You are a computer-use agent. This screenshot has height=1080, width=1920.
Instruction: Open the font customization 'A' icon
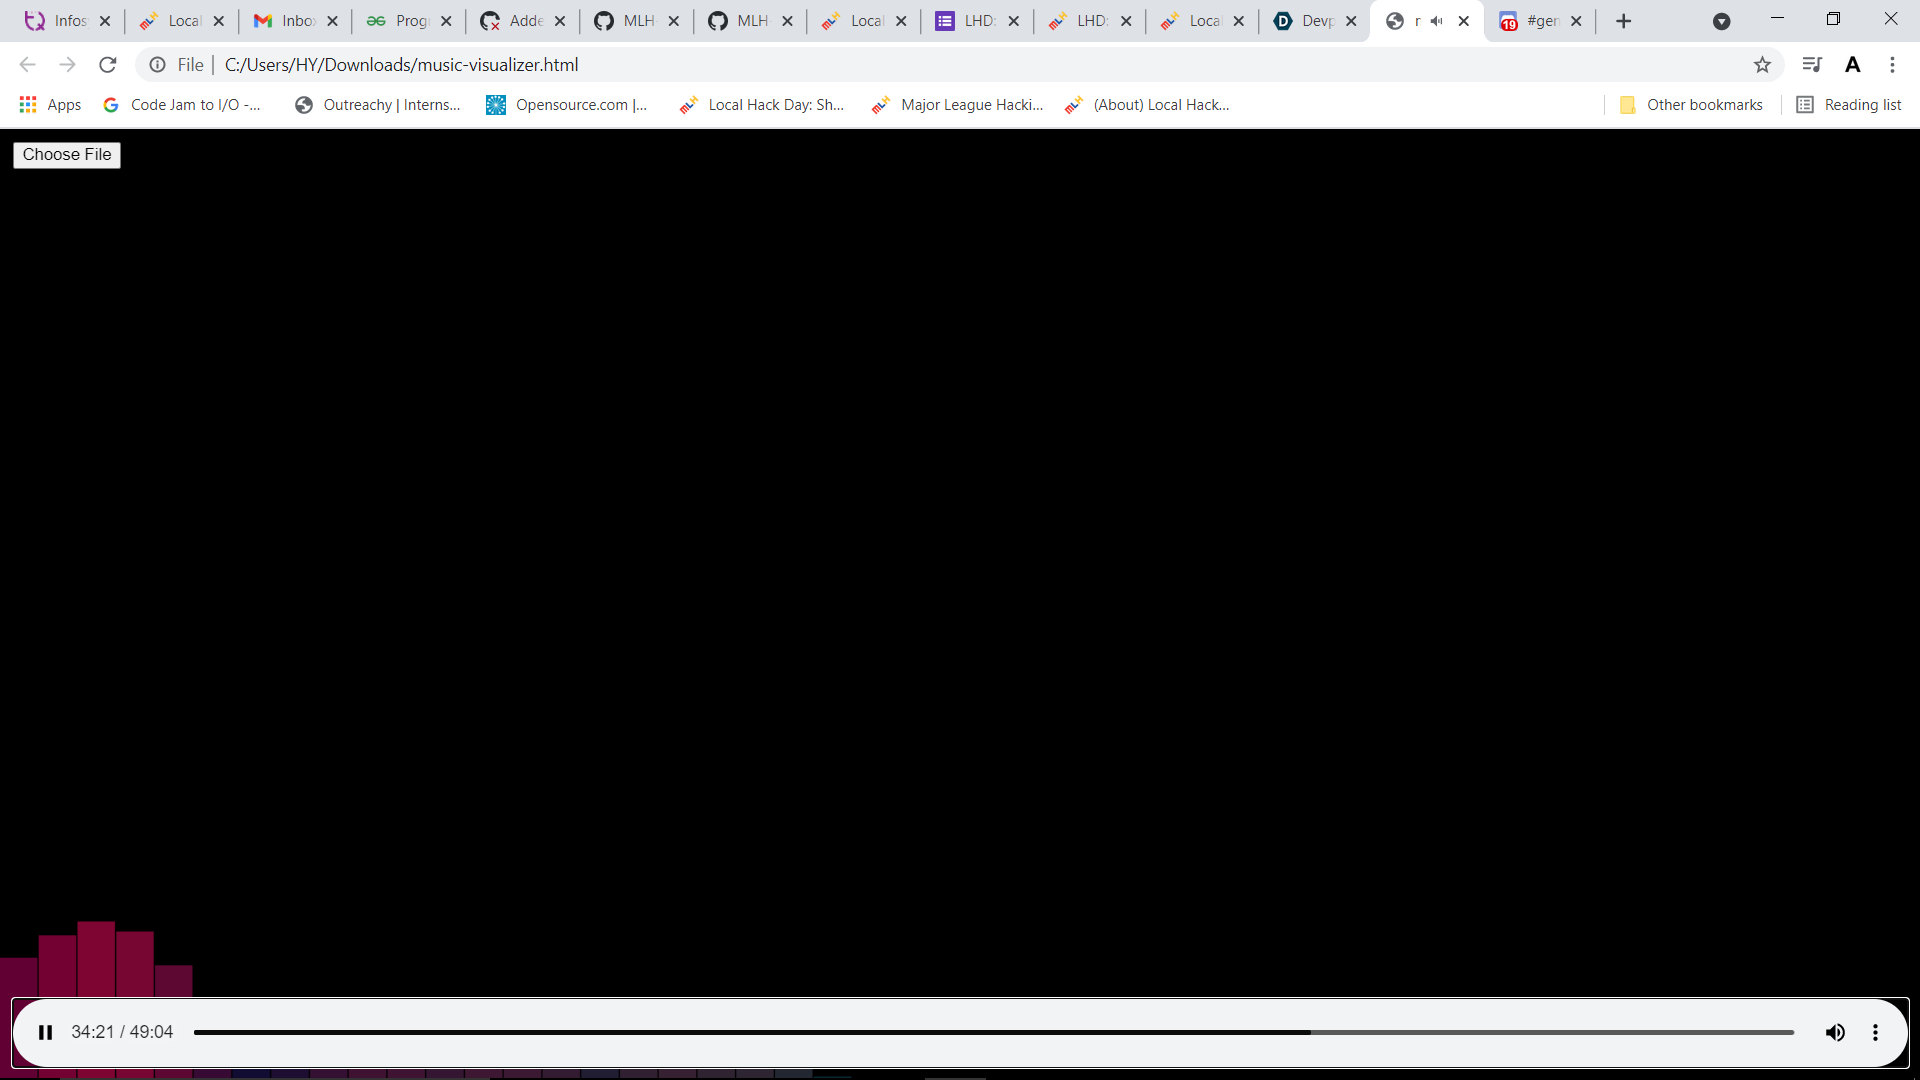1853,64
